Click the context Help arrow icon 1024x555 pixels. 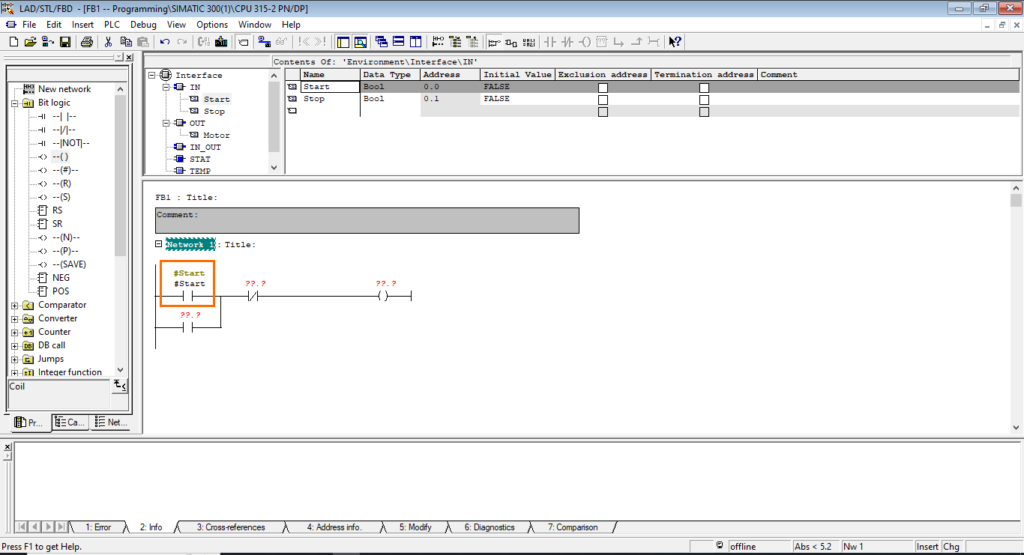click(x=675, y=42)
